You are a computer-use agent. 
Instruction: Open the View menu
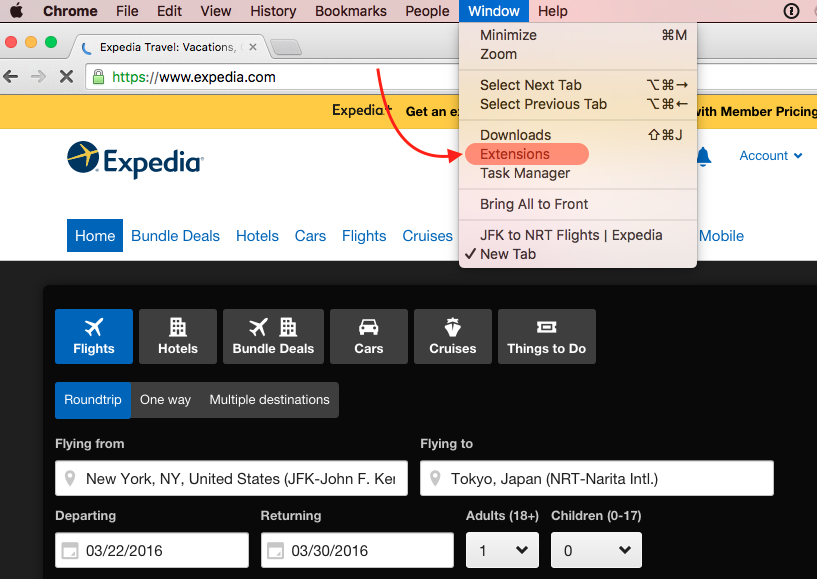pos(216,11)
